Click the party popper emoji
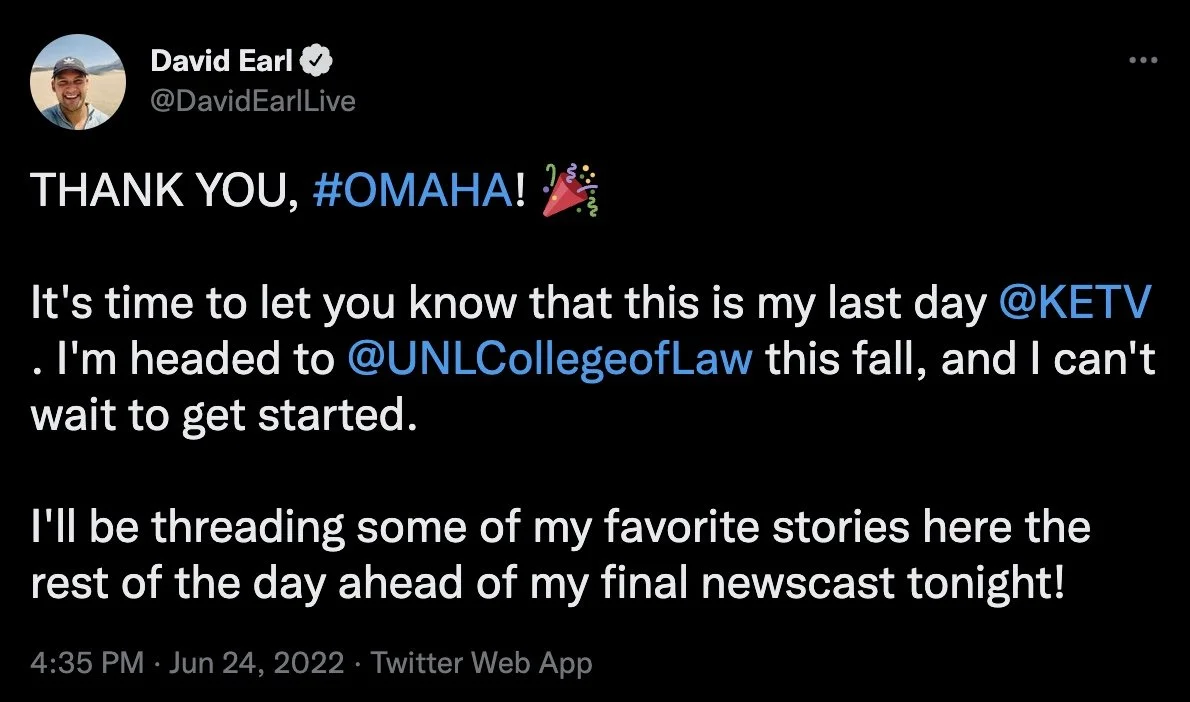The image size is (1190, 702). click(x=569, y=192)
